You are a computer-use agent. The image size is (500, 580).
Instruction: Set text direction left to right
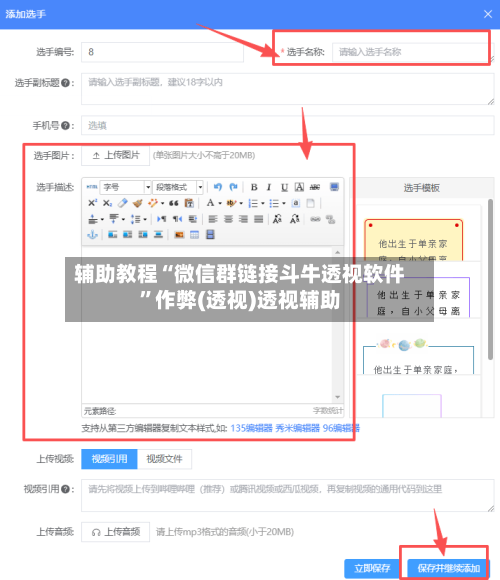162,219
